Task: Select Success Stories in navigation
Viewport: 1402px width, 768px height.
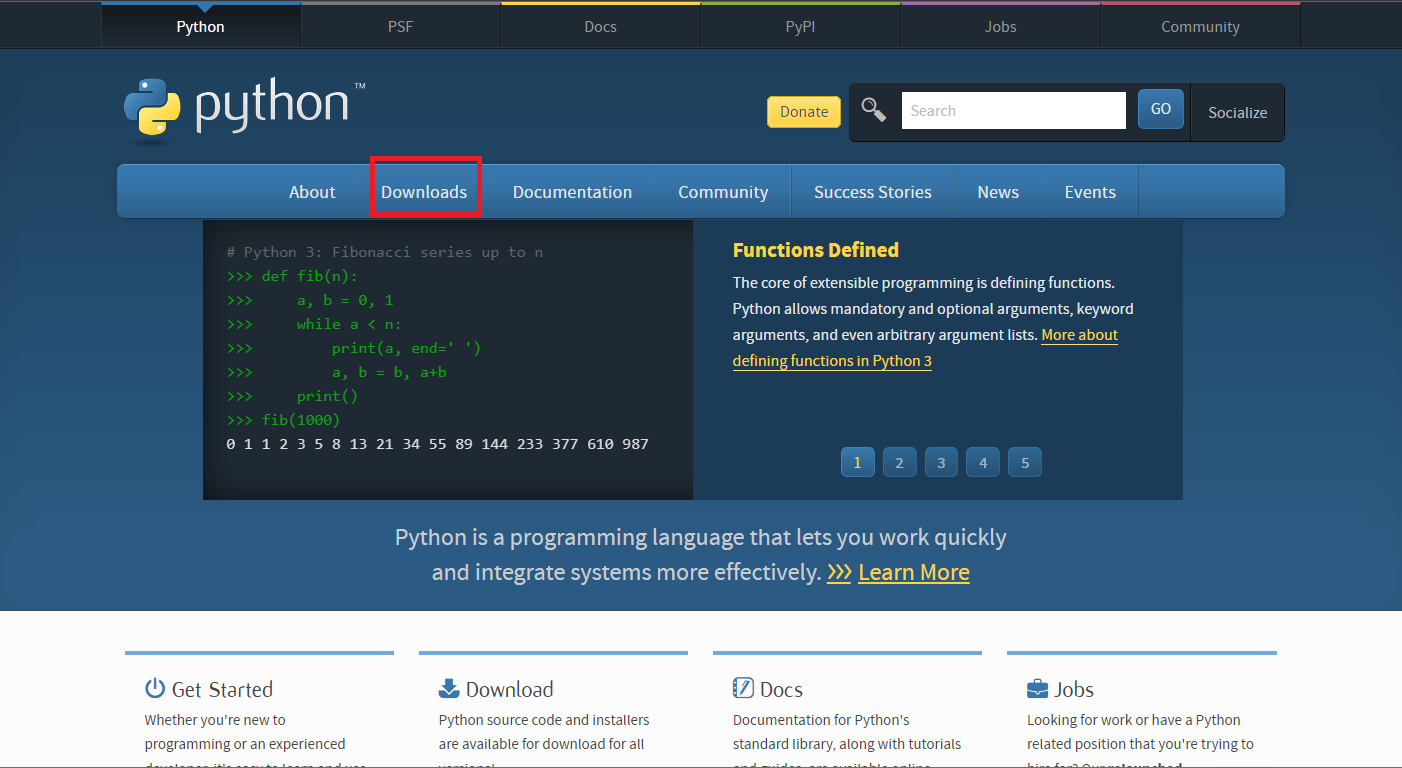Action: 872,192
